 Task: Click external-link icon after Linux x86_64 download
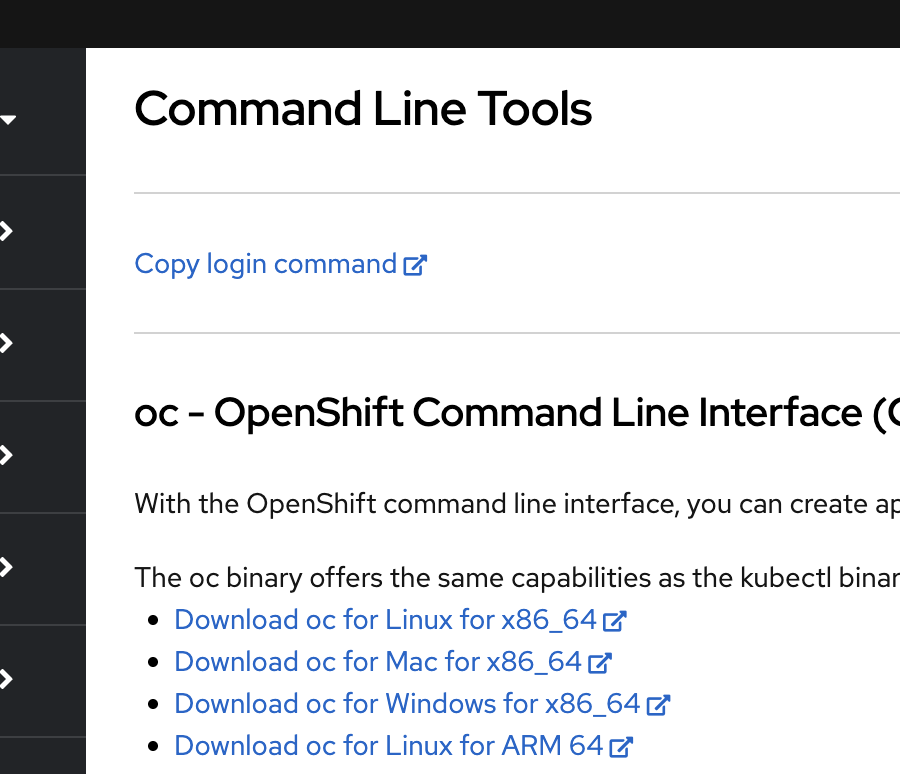click(x=614, y=621)
